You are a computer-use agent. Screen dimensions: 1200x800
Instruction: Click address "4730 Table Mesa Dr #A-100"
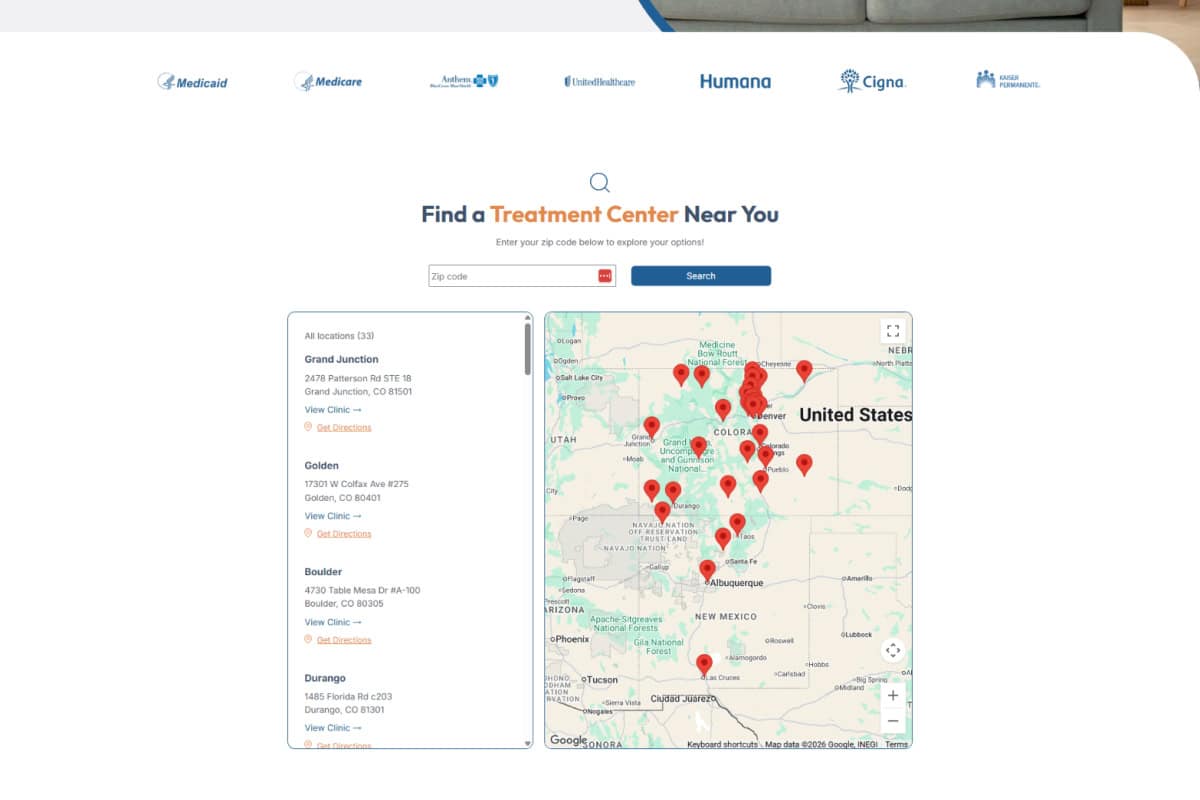coord(363,590)
